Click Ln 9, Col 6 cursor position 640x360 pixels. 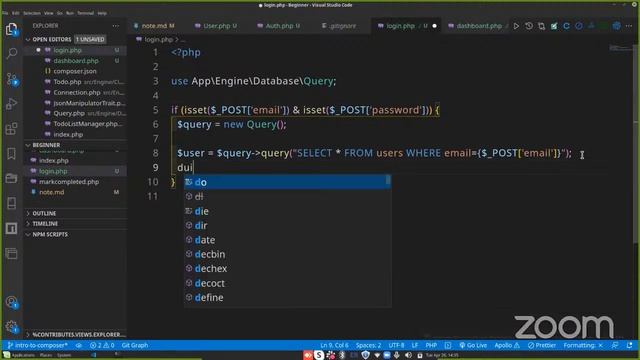click(334, 345)
